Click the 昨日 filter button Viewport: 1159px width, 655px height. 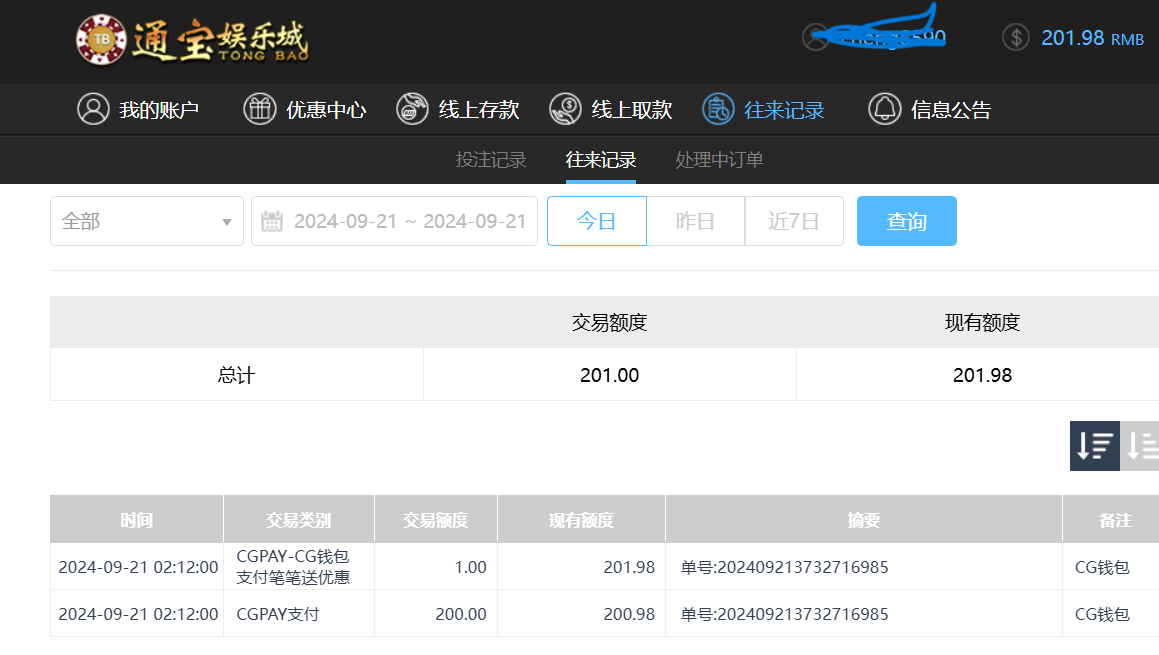[x=695, y=221]
